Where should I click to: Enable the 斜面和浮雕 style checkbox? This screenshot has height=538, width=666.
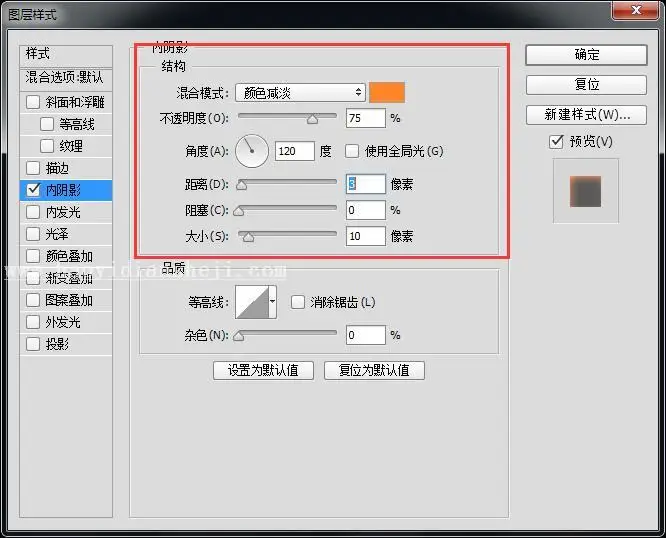click(x=33, y=102)
